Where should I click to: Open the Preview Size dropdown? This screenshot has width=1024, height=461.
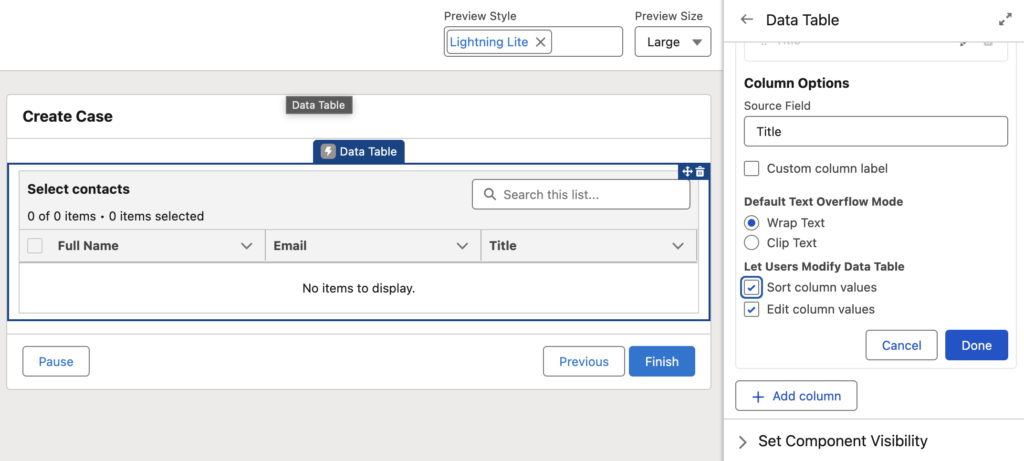(673, 42)
